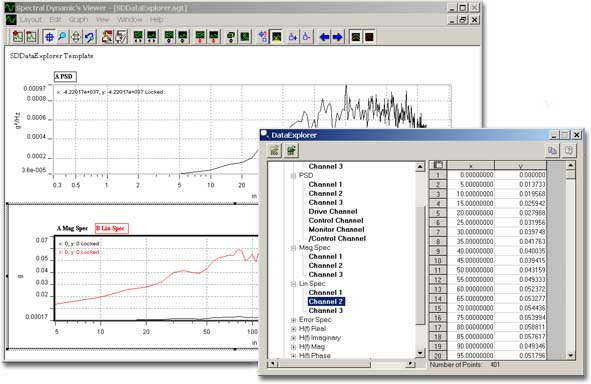The image size is (591, 384).
Task: Select Monitor Channel under PSD
Action: 336,230
